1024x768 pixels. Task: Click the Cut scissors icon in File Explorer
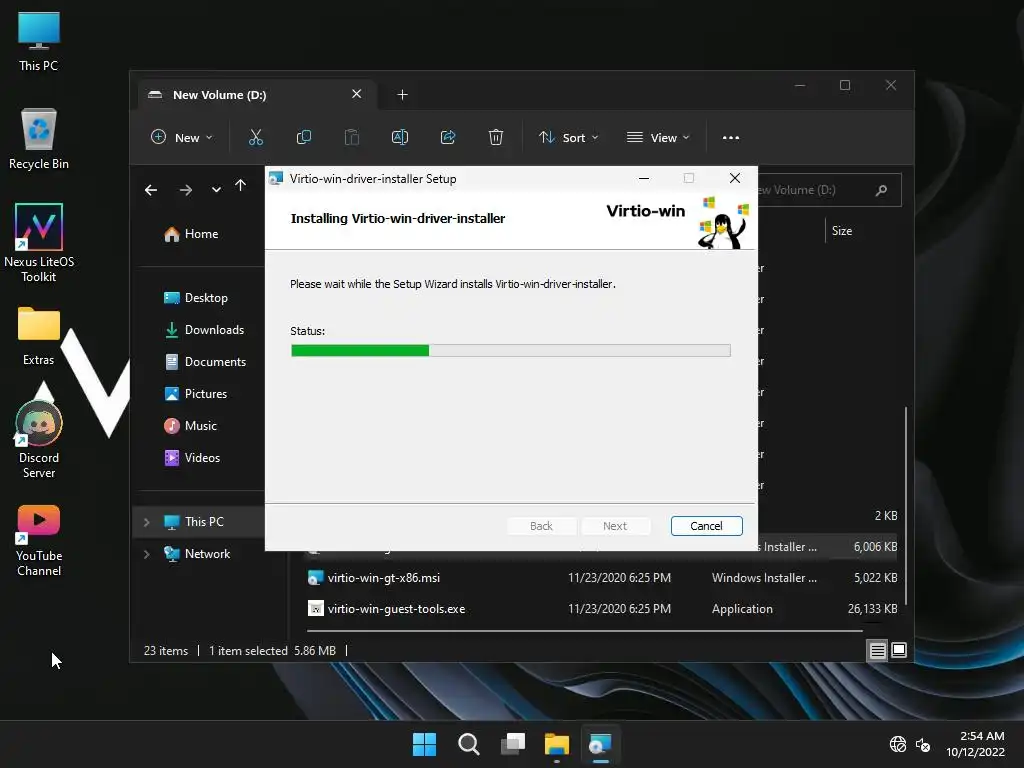tap(255, 137)
